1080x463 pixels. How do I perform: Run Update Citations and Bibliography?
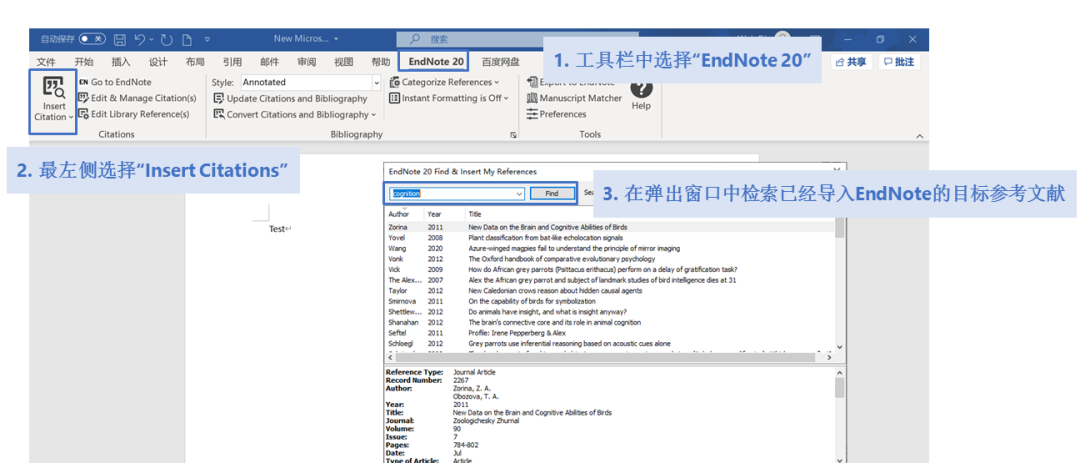(x=291, y=99)
